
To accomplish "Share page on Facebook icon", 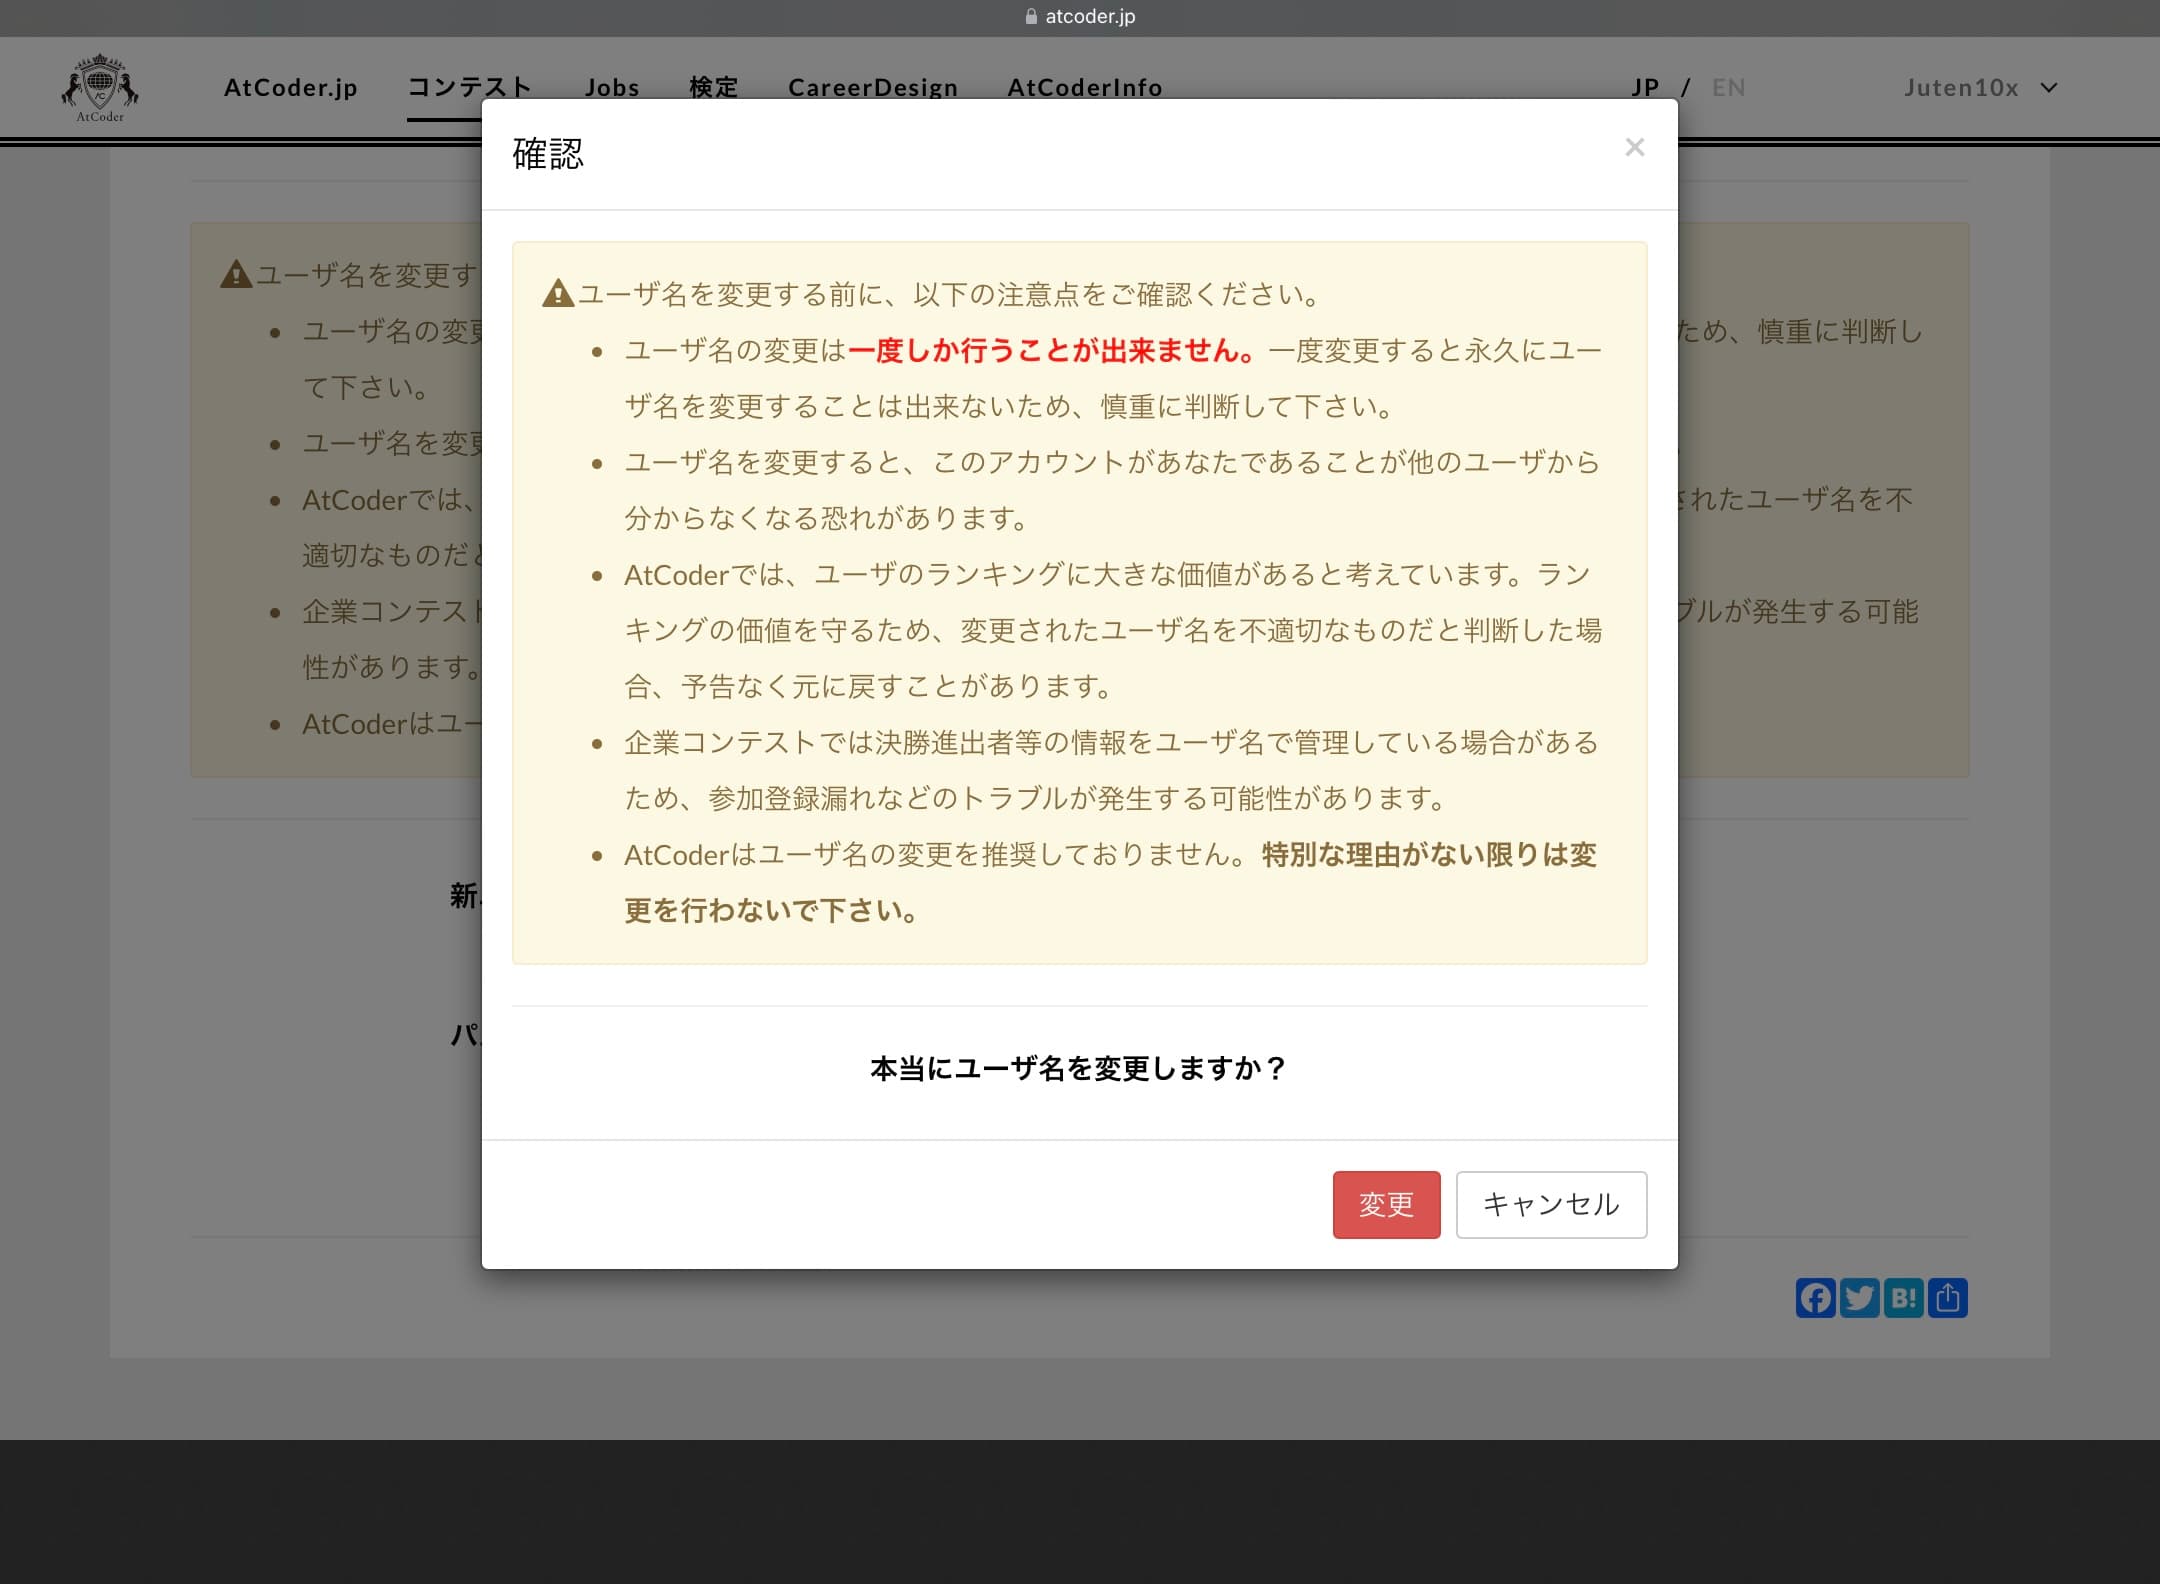I will (1815, 1298).
